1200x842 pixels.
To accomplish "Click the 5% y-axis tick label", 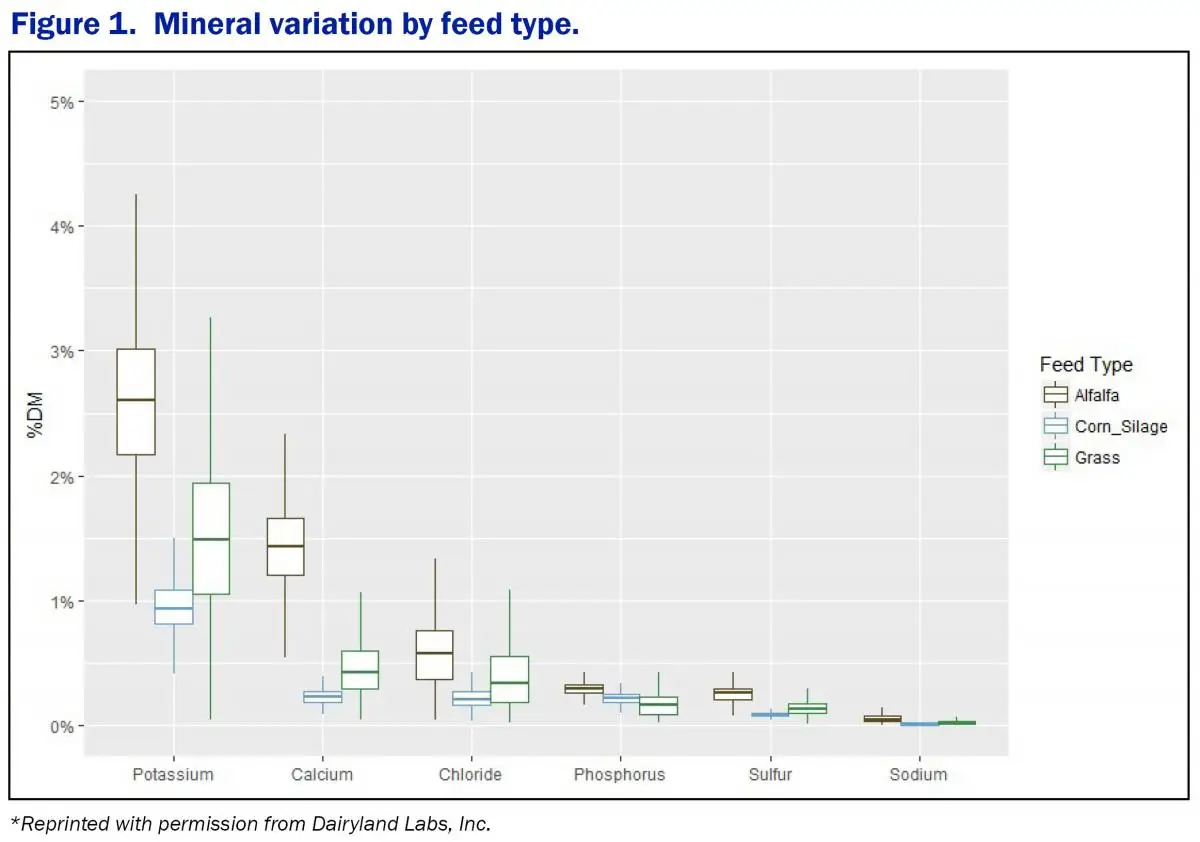I will [x=61, y=102].
